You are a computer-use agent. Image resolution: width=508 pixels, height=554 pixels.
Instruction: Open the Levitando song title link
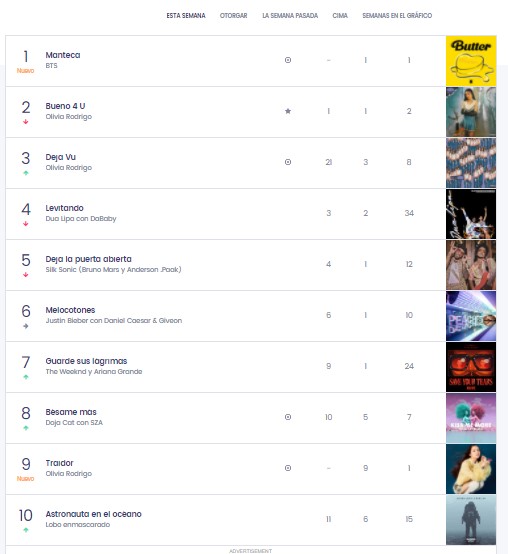64,208
